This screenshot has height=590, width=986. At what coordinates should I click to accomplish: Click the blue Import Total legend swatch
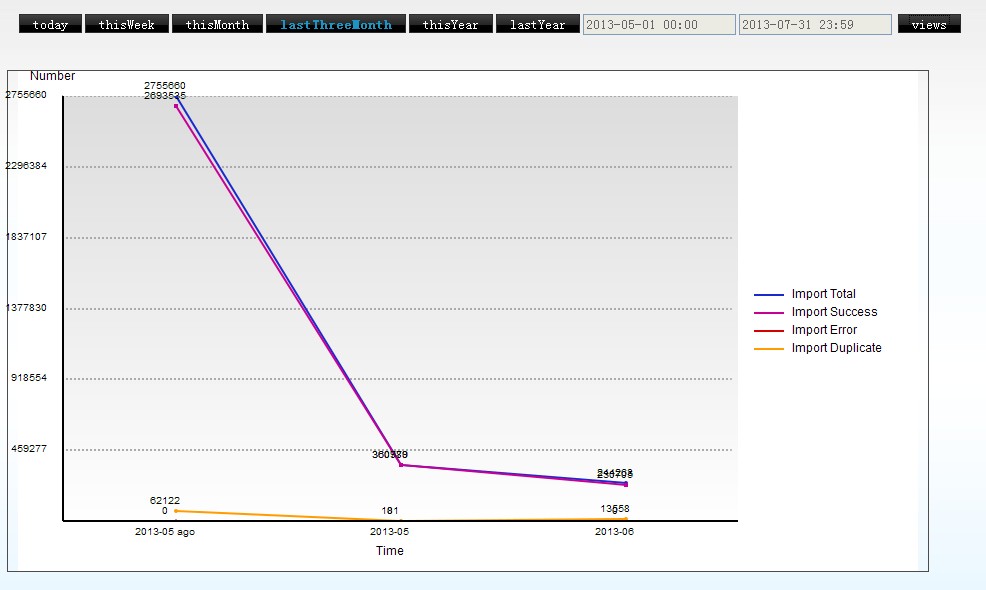tap(768, 295)
